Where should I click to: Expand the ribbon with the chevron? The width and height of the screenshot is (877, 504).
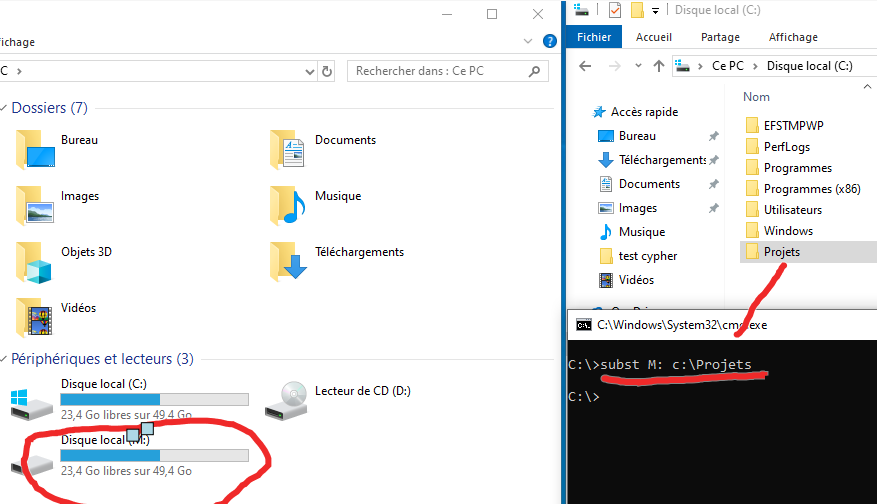[x=529, y=42]
